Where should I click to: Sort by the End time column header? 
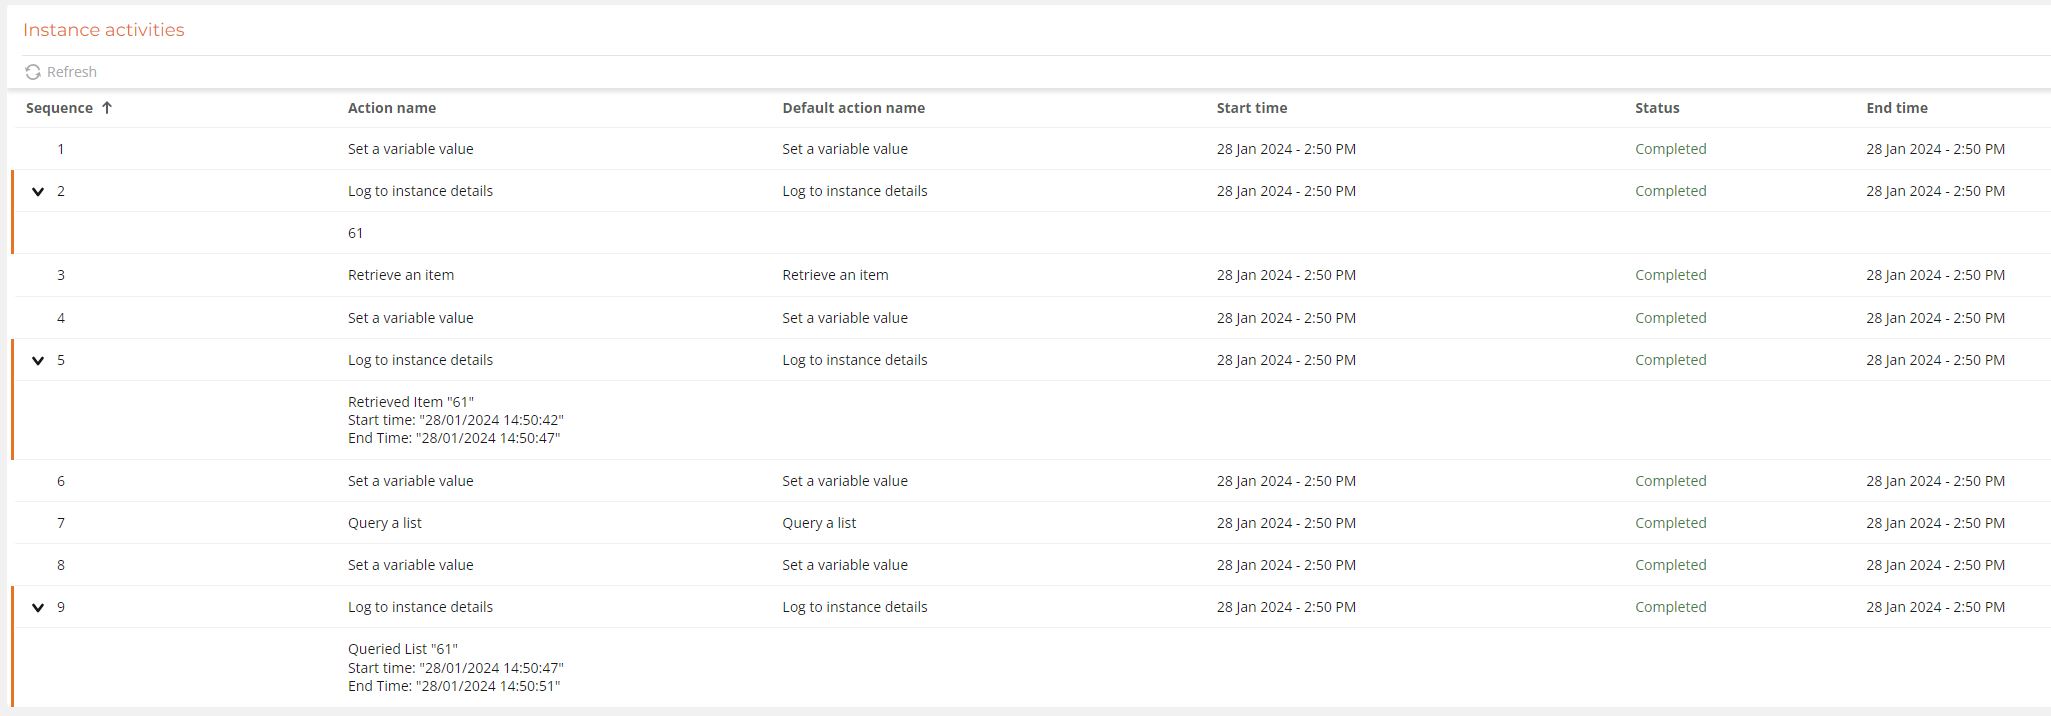1897,108
